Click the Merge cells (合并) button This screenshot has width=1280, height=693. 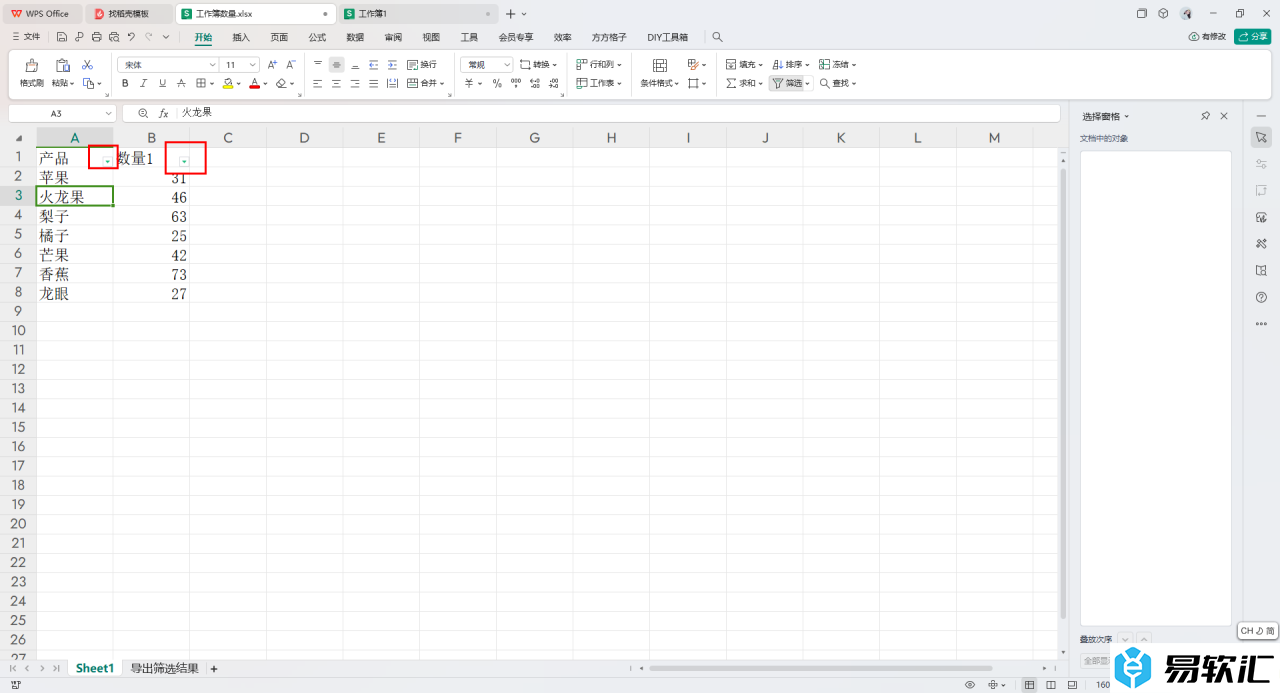click(426, 83)
